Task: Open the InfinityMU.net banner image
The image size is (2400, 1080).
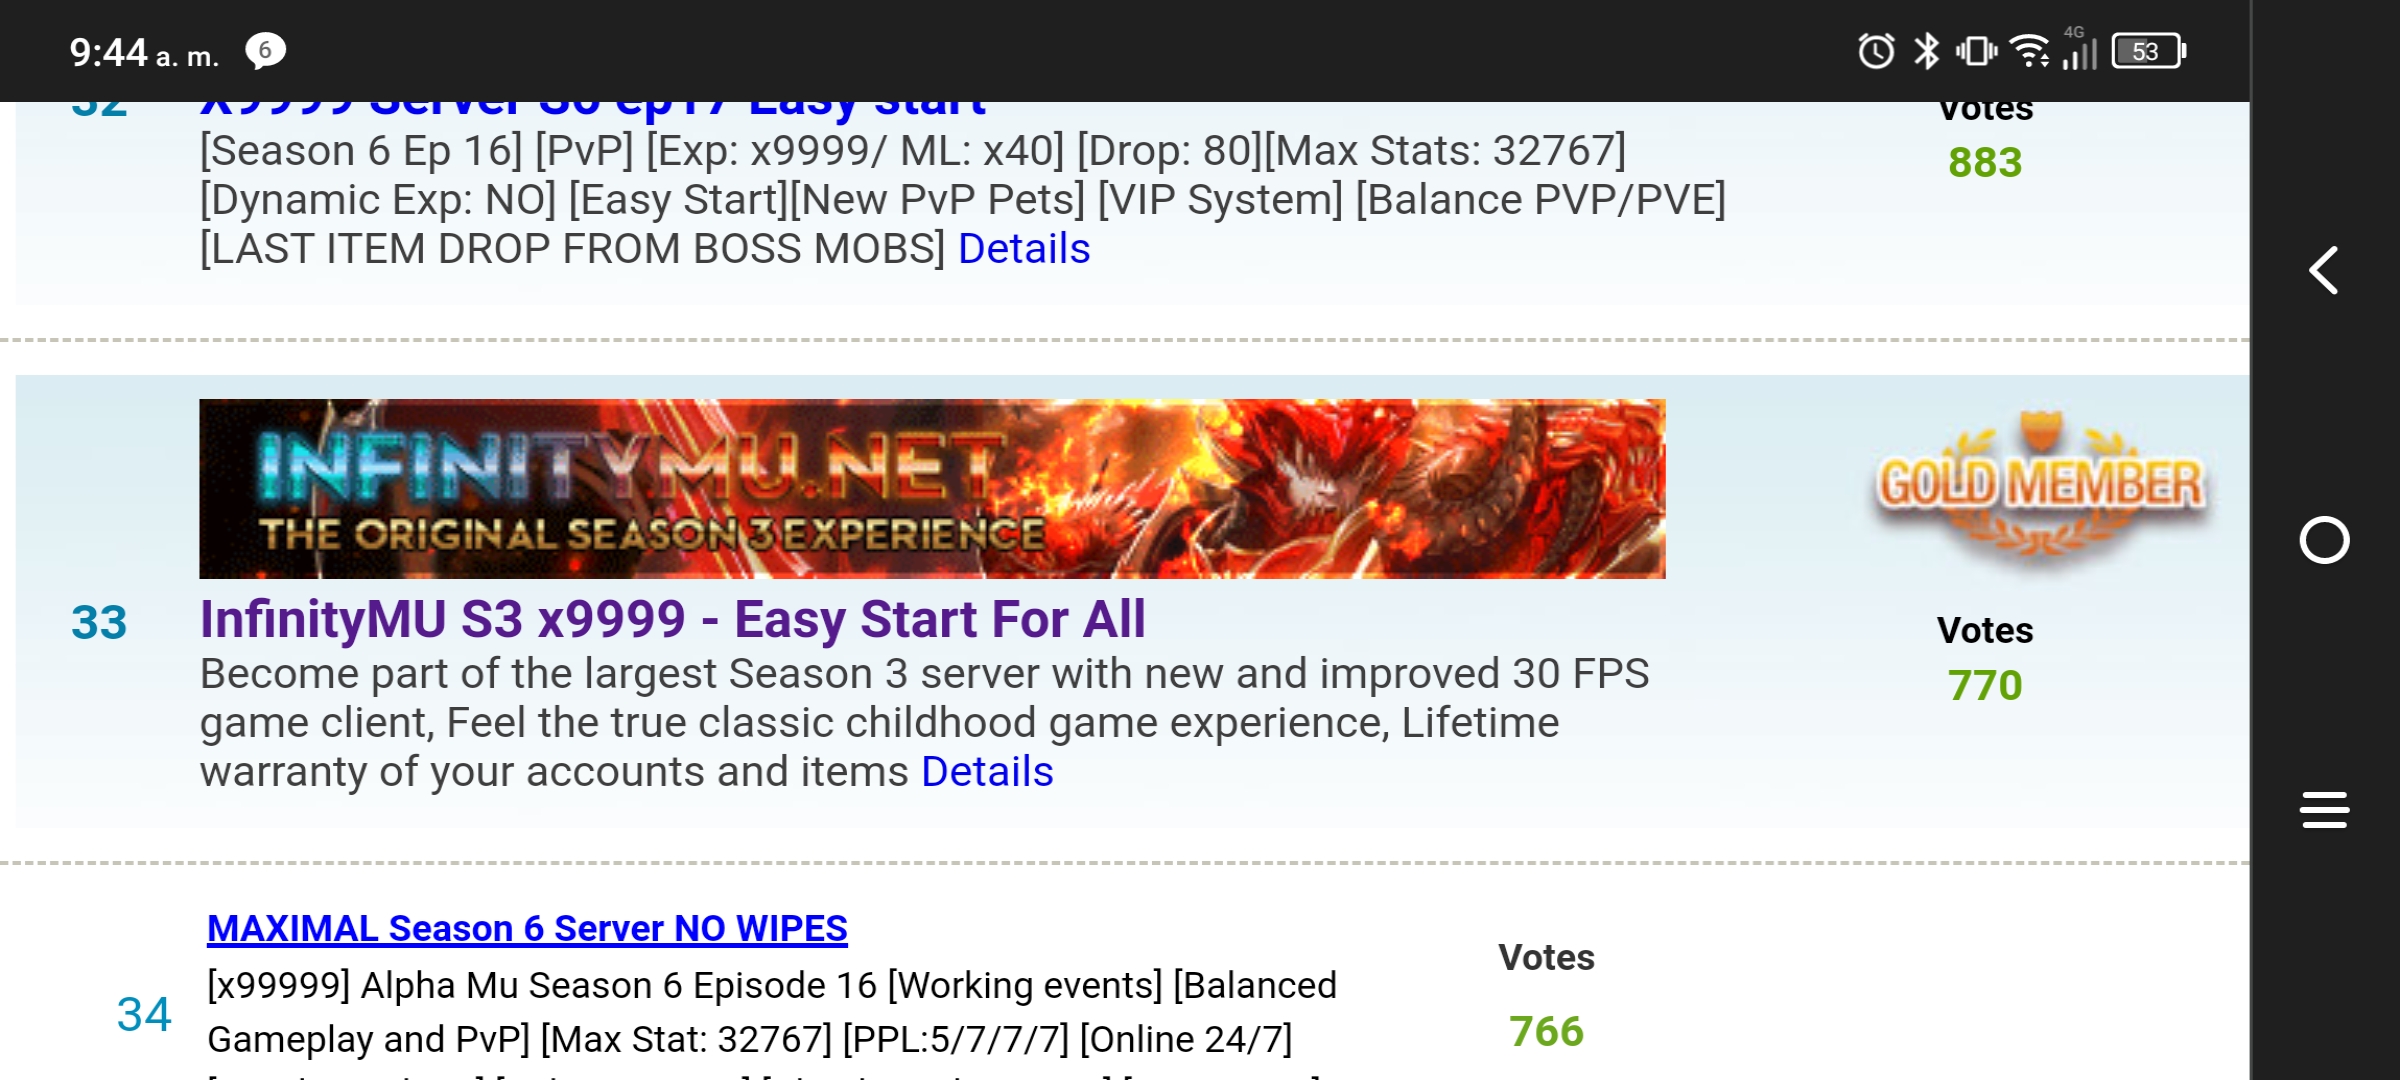Action: click(932, 488)
